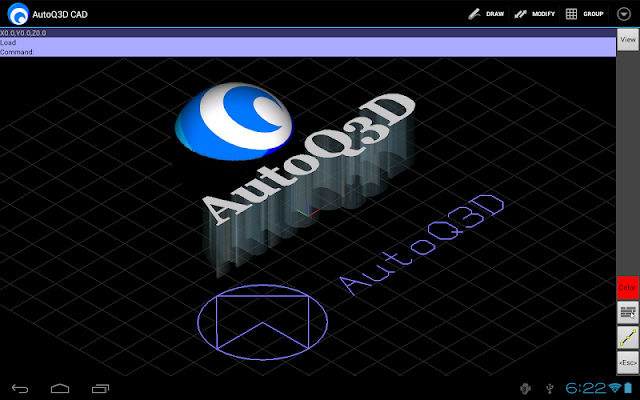The width and height of the screenshot is (640, 400).
Task: Open the DRAW menu
Action: [x=487, y=14]
